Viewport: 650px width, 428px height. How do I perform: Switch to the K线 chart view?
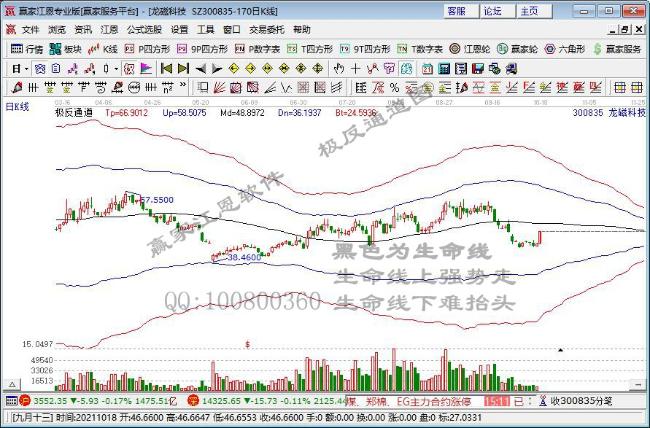105,48
